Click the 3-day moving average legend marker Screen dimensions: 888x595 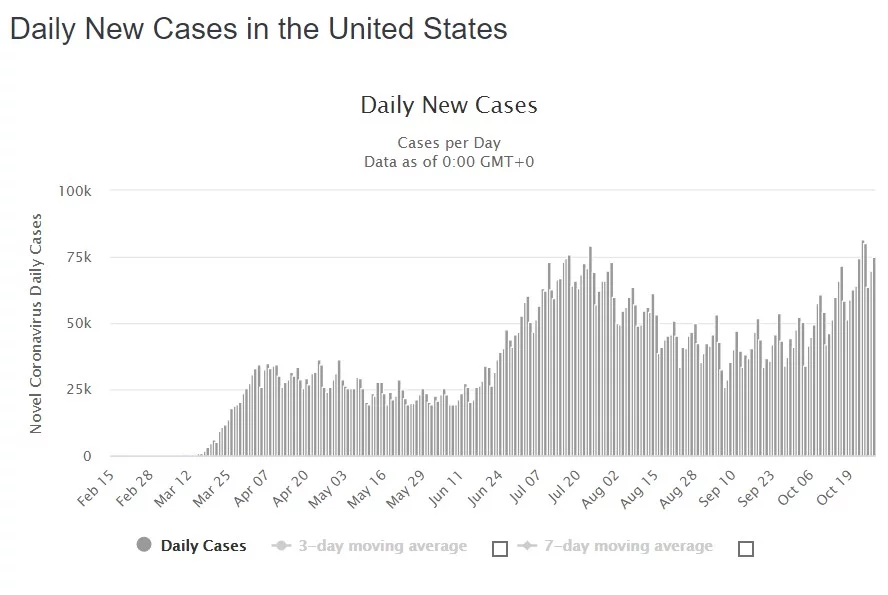[281, 546]
